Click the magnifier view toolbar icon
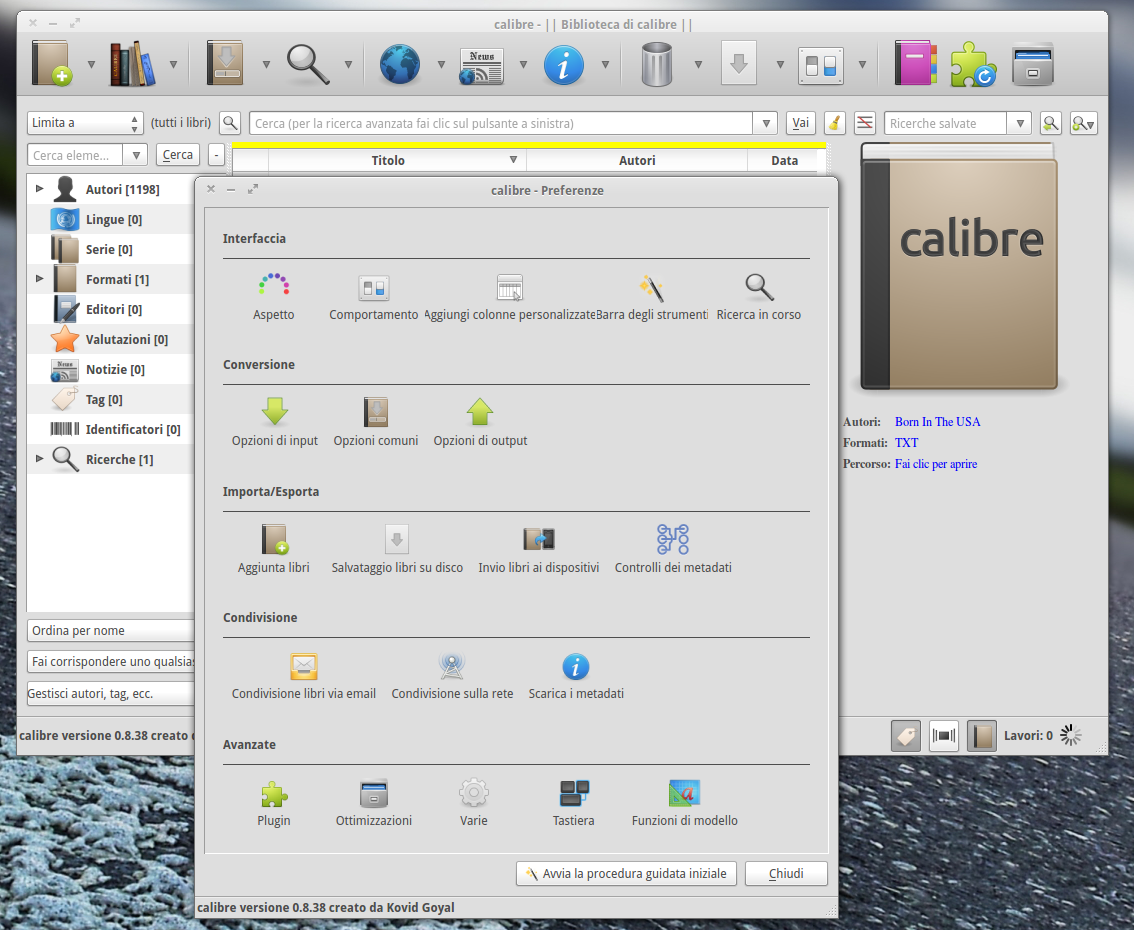Screen dimensions: 1134x930 tap(307, 64)
